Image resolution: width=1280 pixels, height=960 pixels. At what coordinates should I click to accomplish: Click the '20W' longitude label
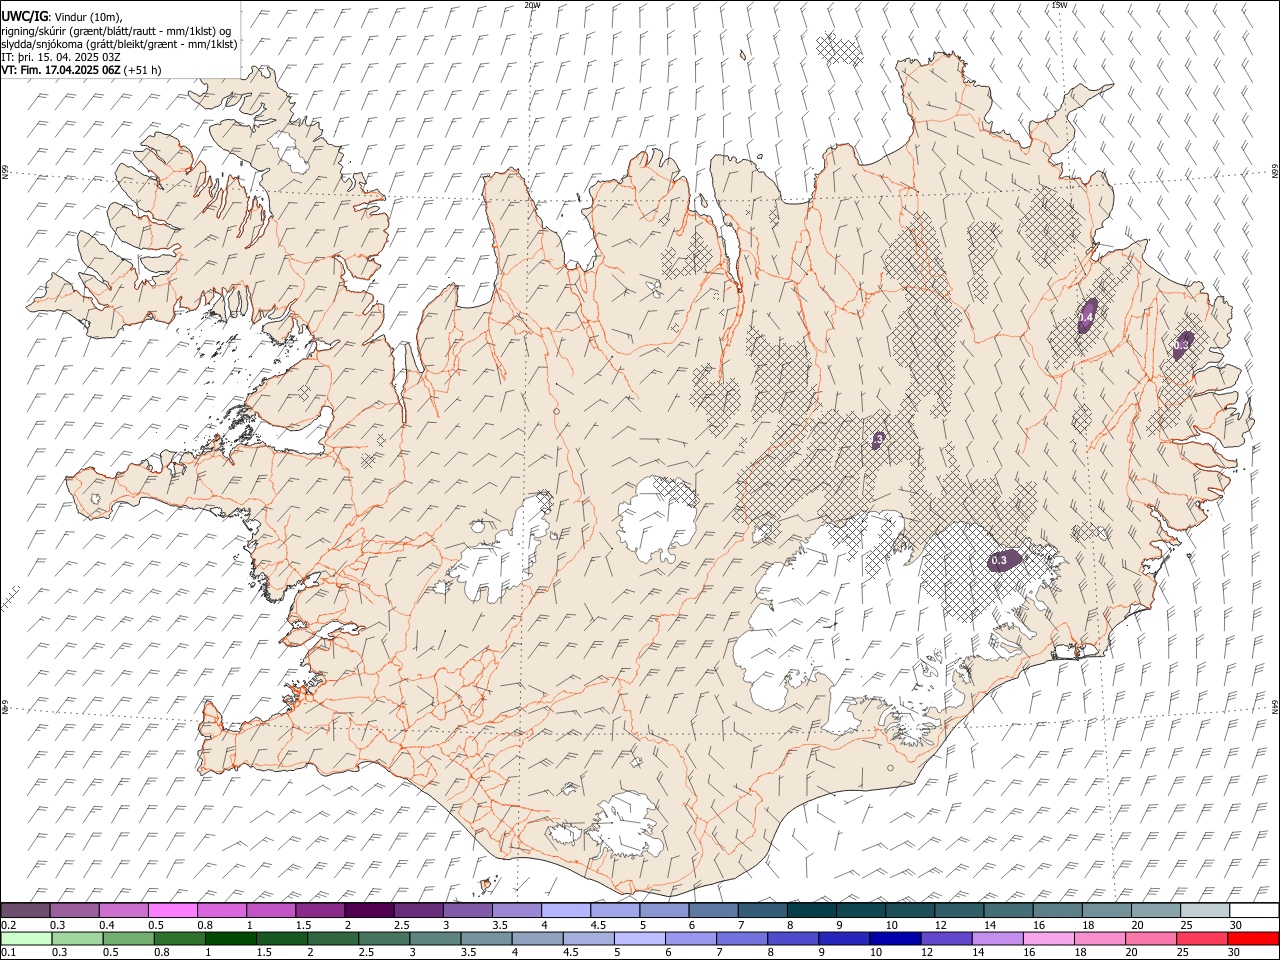point(532,5)
